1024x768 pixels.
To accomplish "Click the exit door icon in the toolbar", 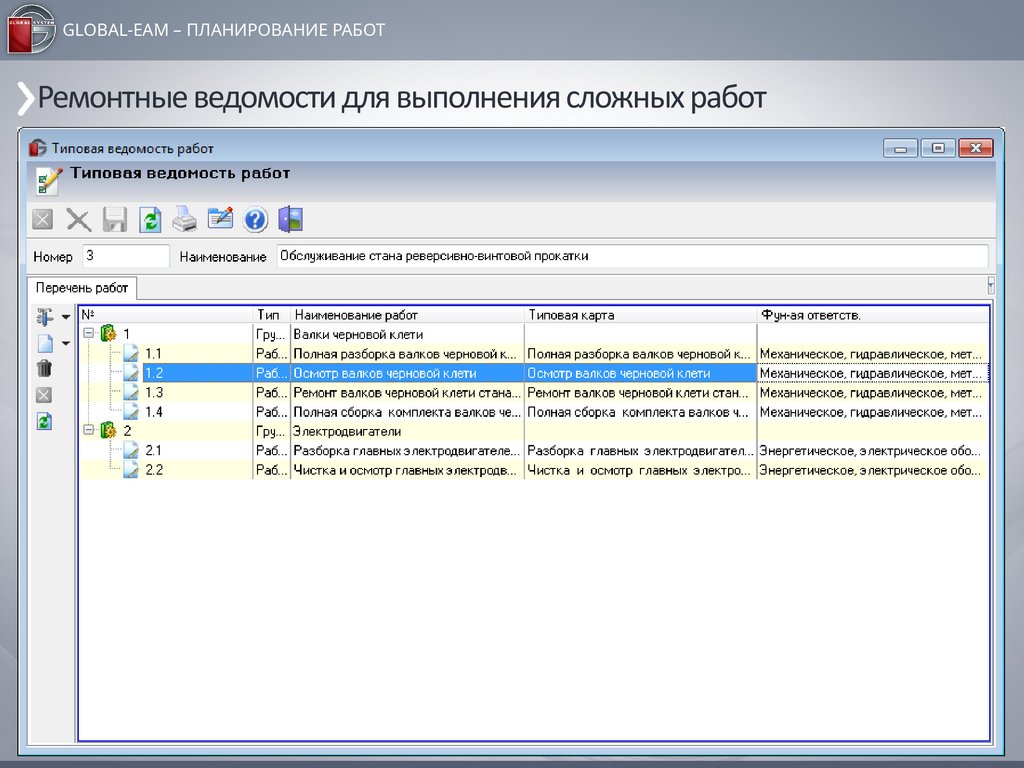I will [290, 219].
